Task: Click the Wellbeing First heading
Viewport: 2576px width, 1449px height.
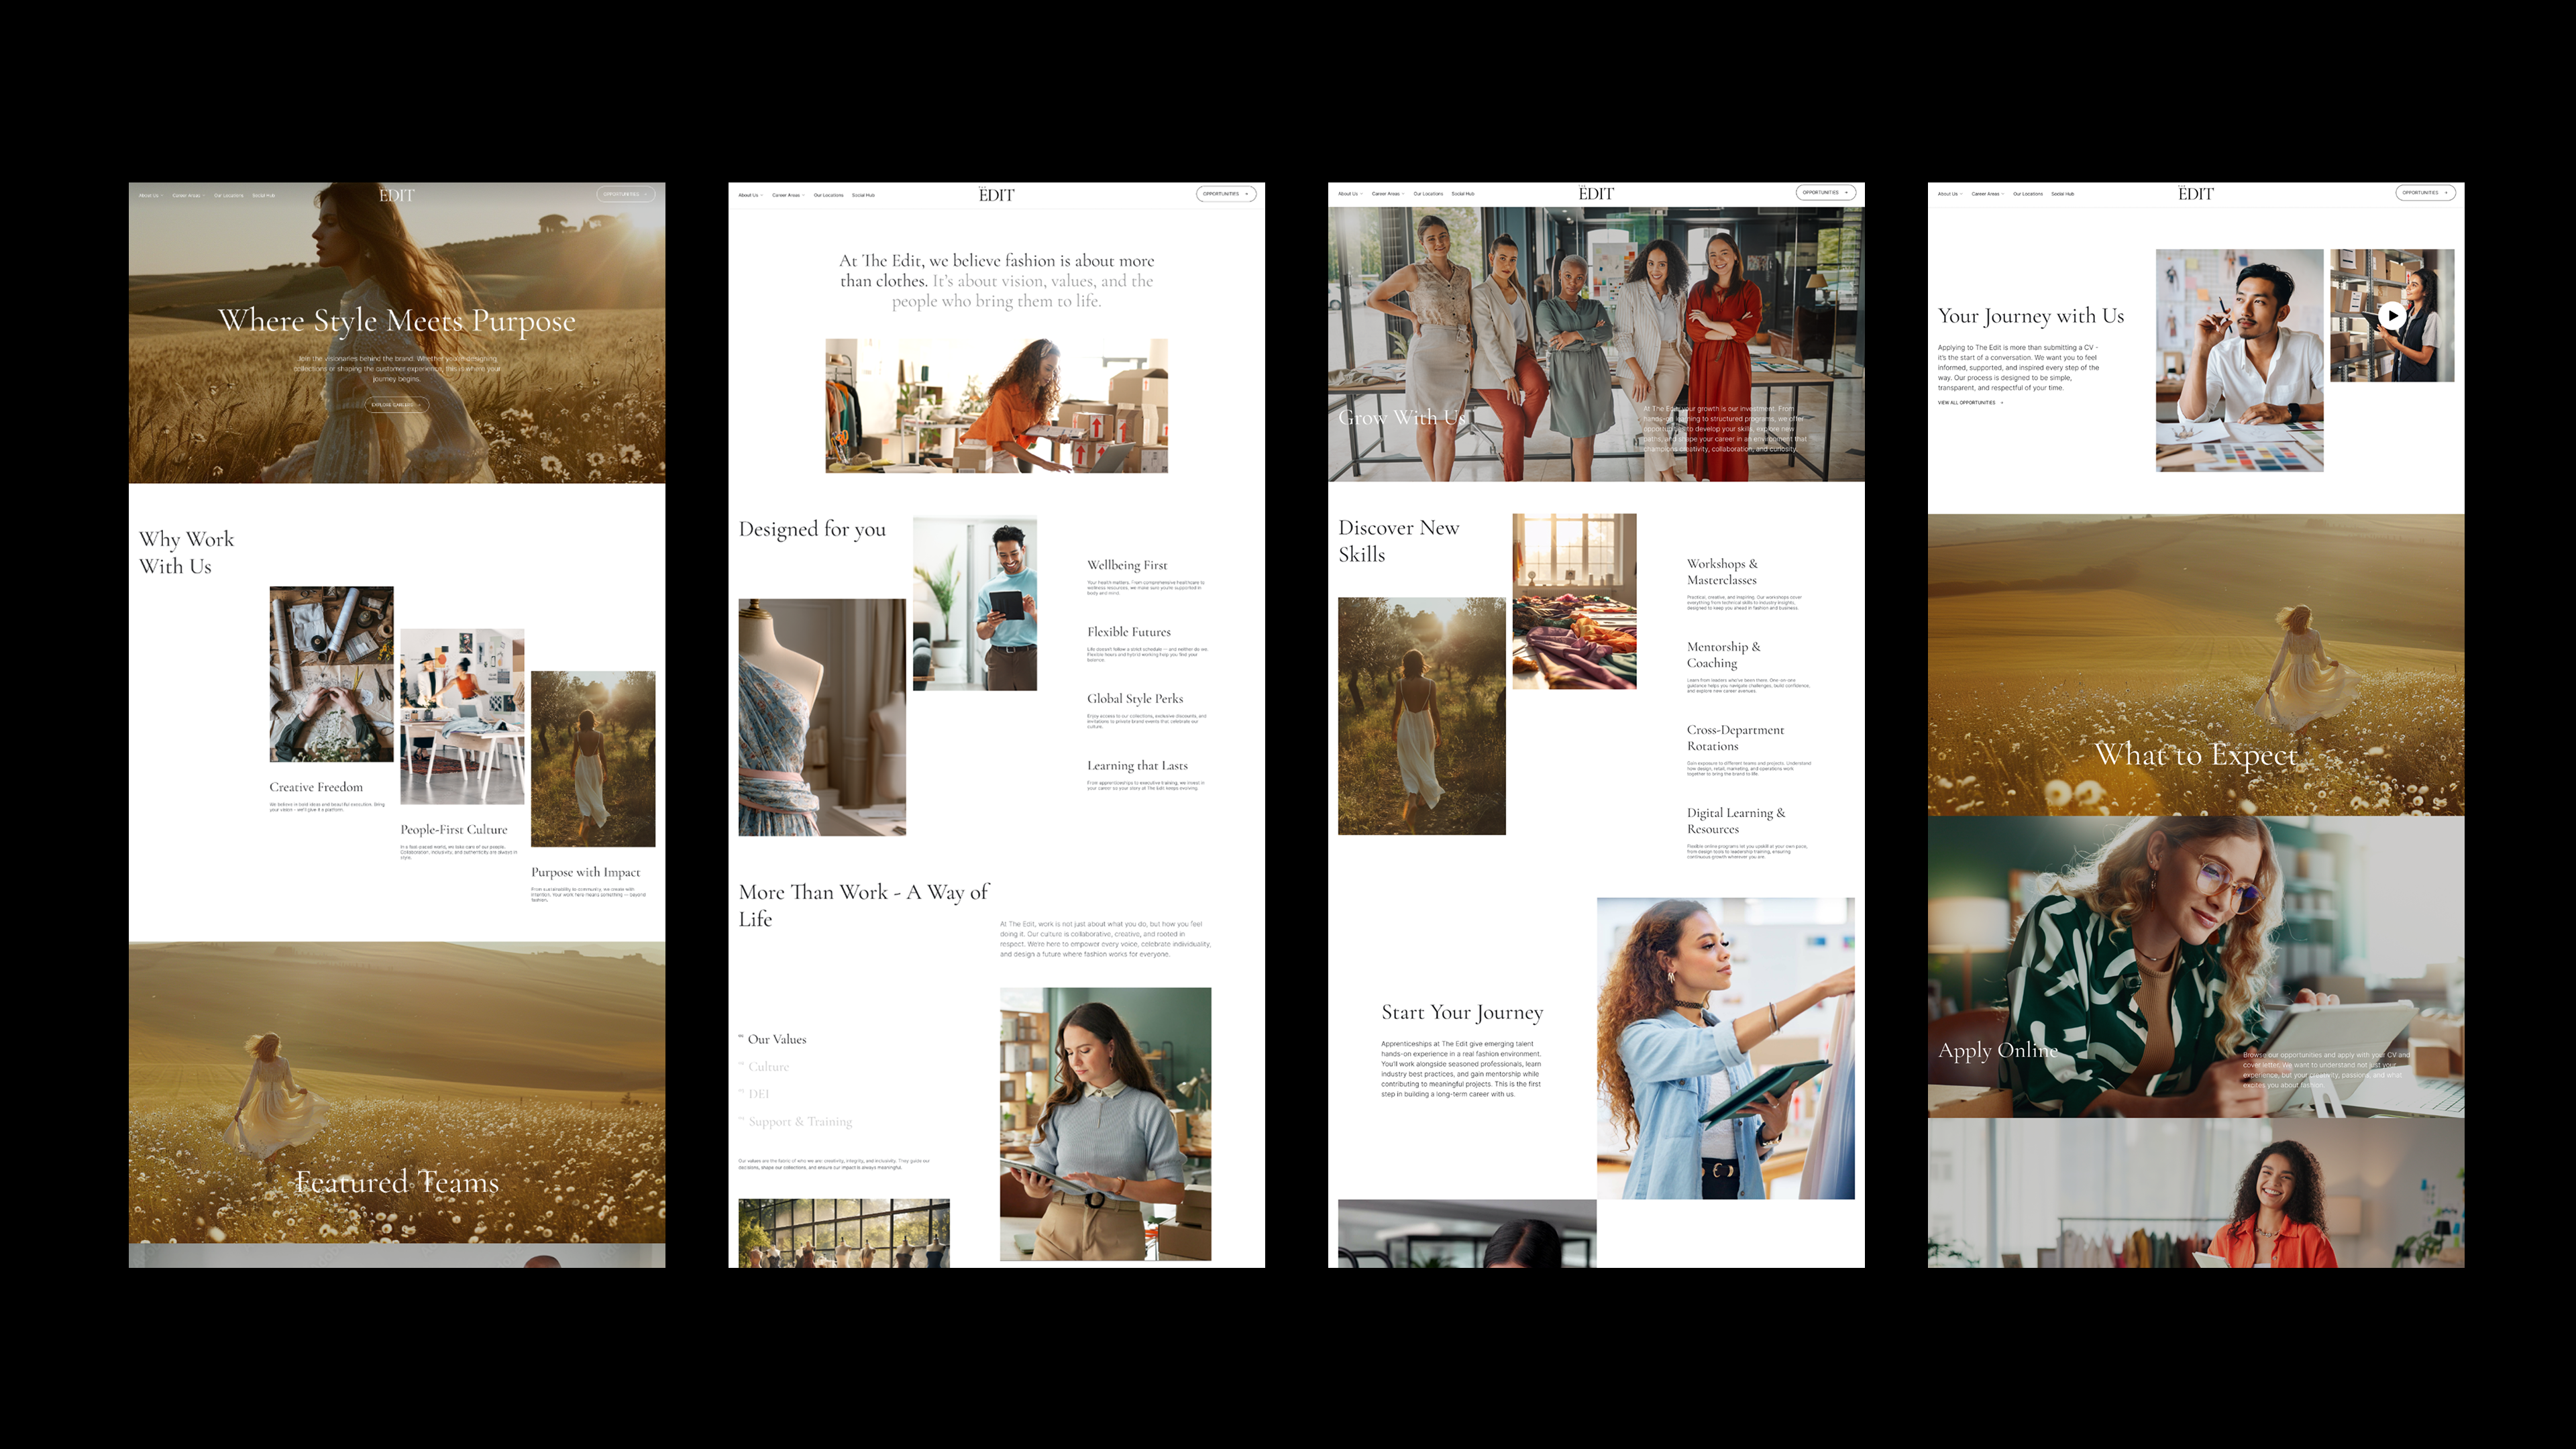Action: point(1127,565)
